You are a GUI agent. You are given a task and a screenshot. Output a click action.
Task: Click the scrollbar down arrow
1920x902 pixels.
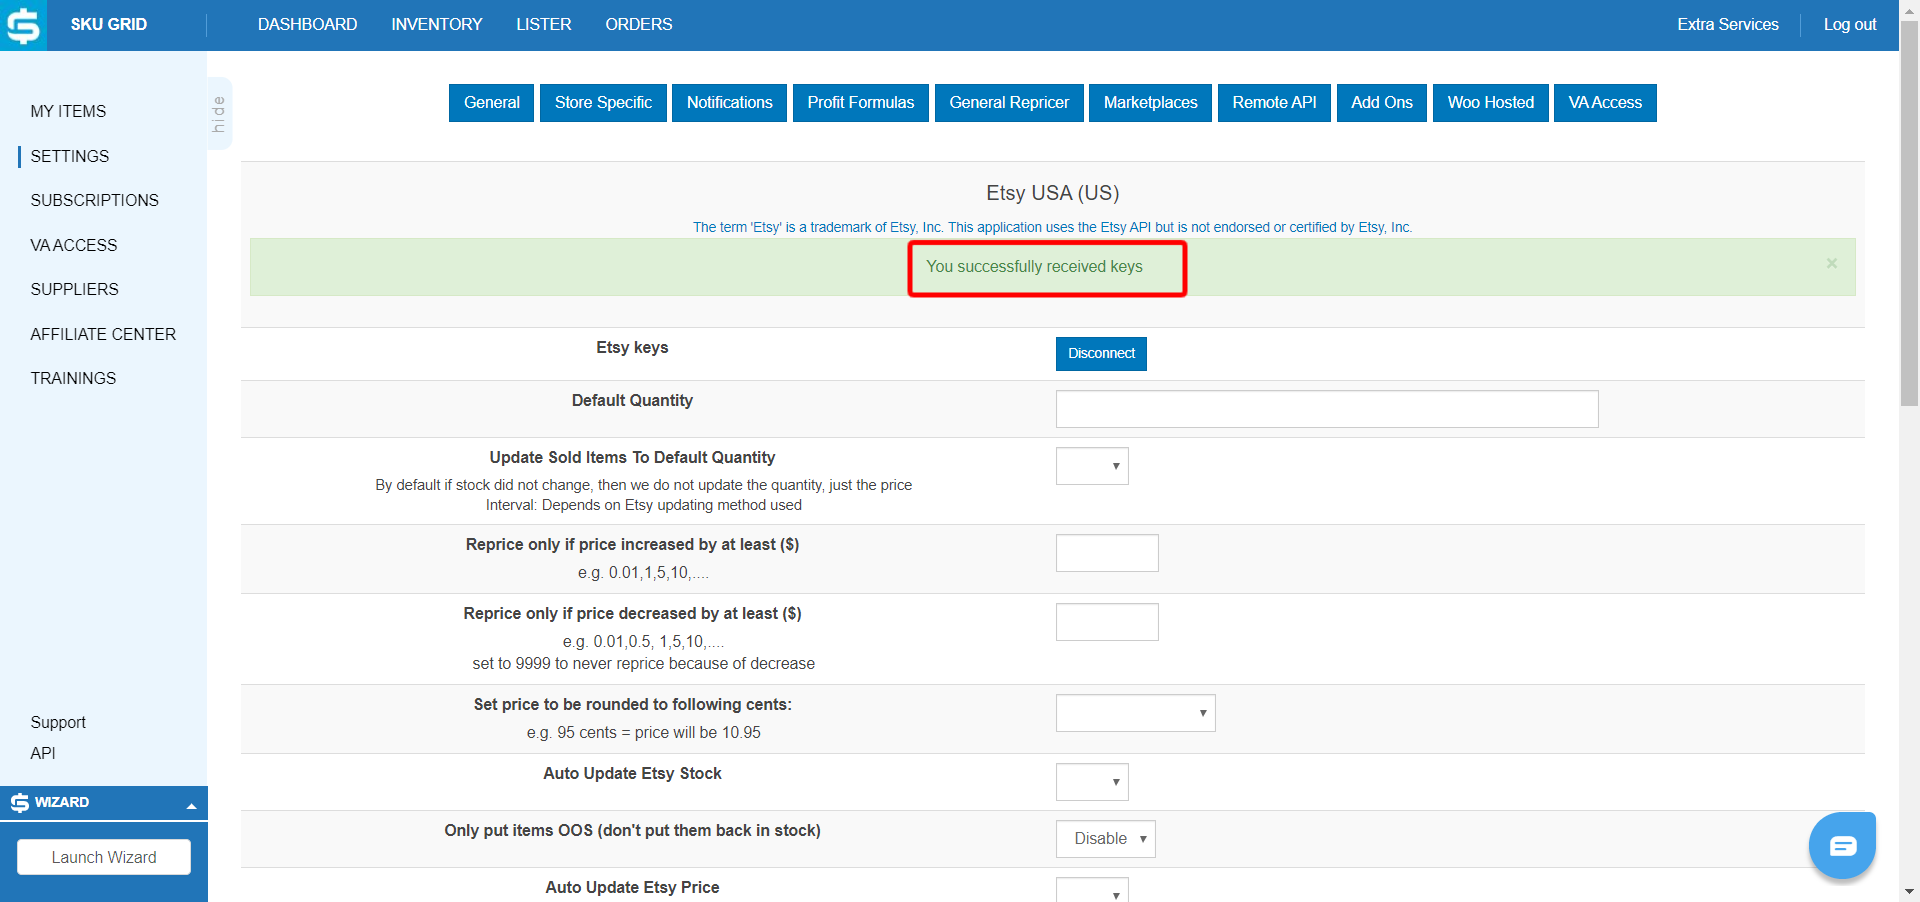[x=1909, y=891]
